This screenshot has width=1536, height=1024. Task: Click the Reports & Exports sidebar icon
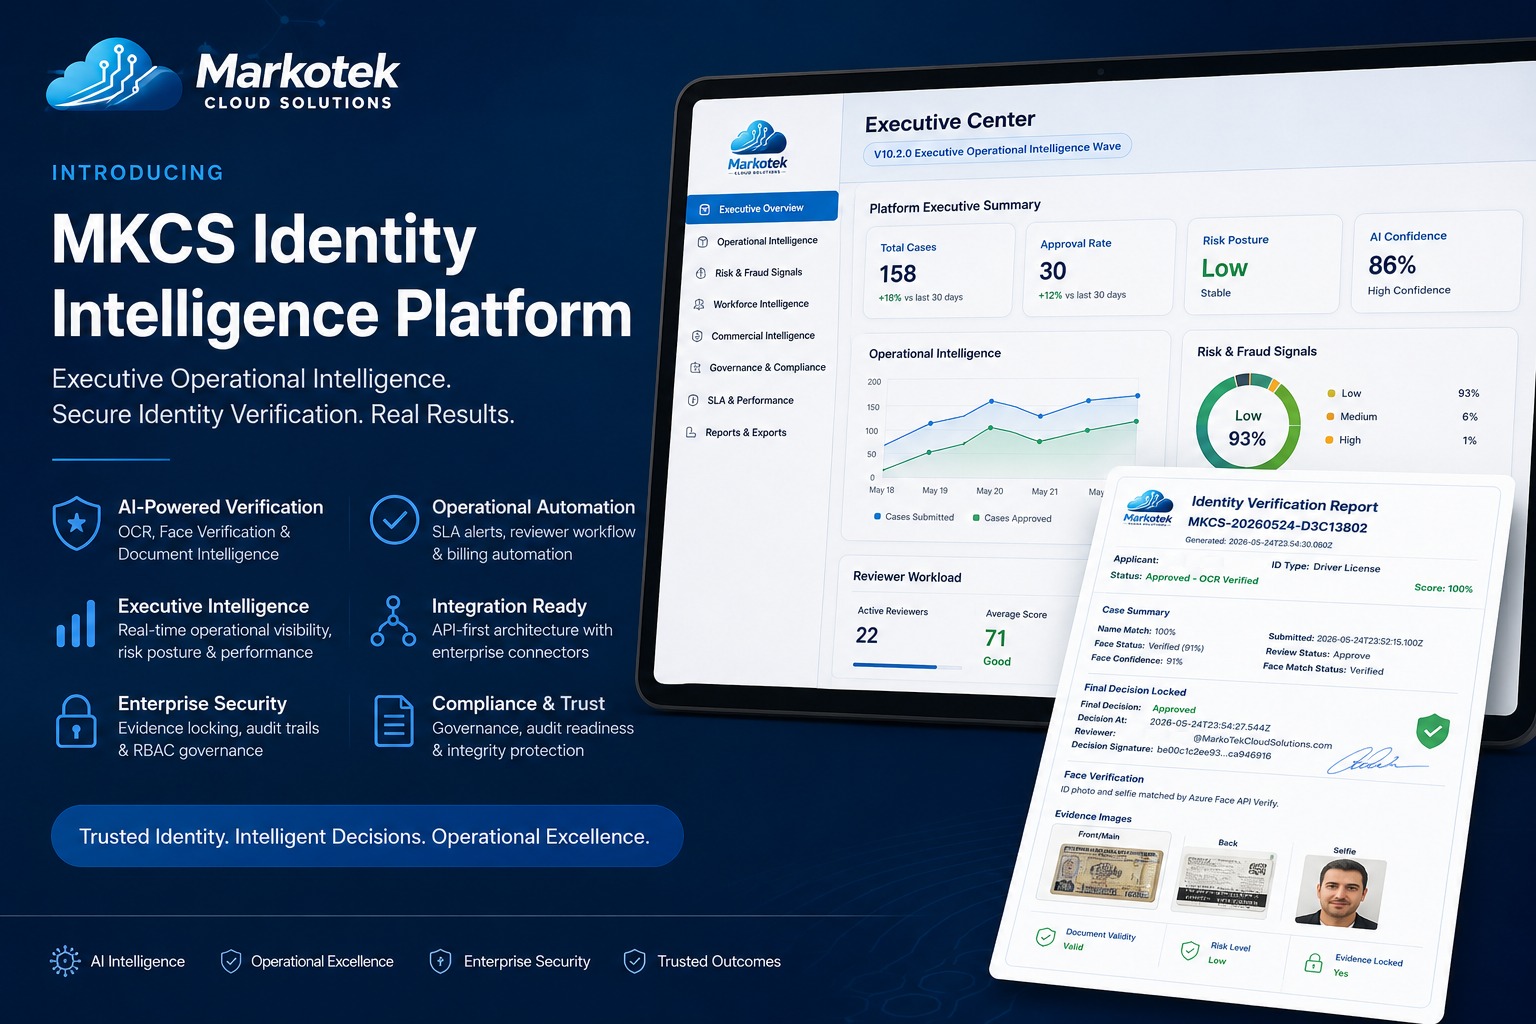tap(691, 433)
